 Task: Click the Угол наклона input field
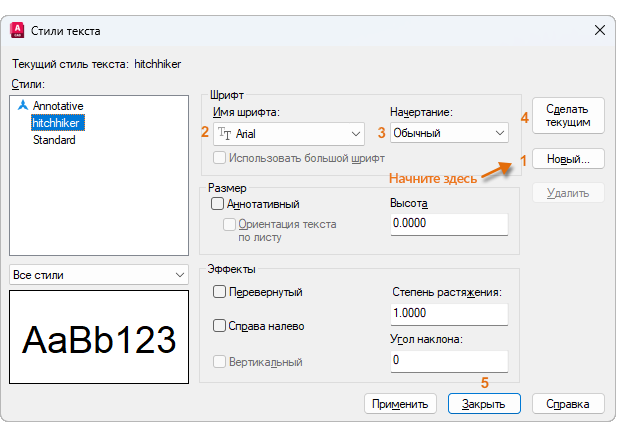click(448, 360)
